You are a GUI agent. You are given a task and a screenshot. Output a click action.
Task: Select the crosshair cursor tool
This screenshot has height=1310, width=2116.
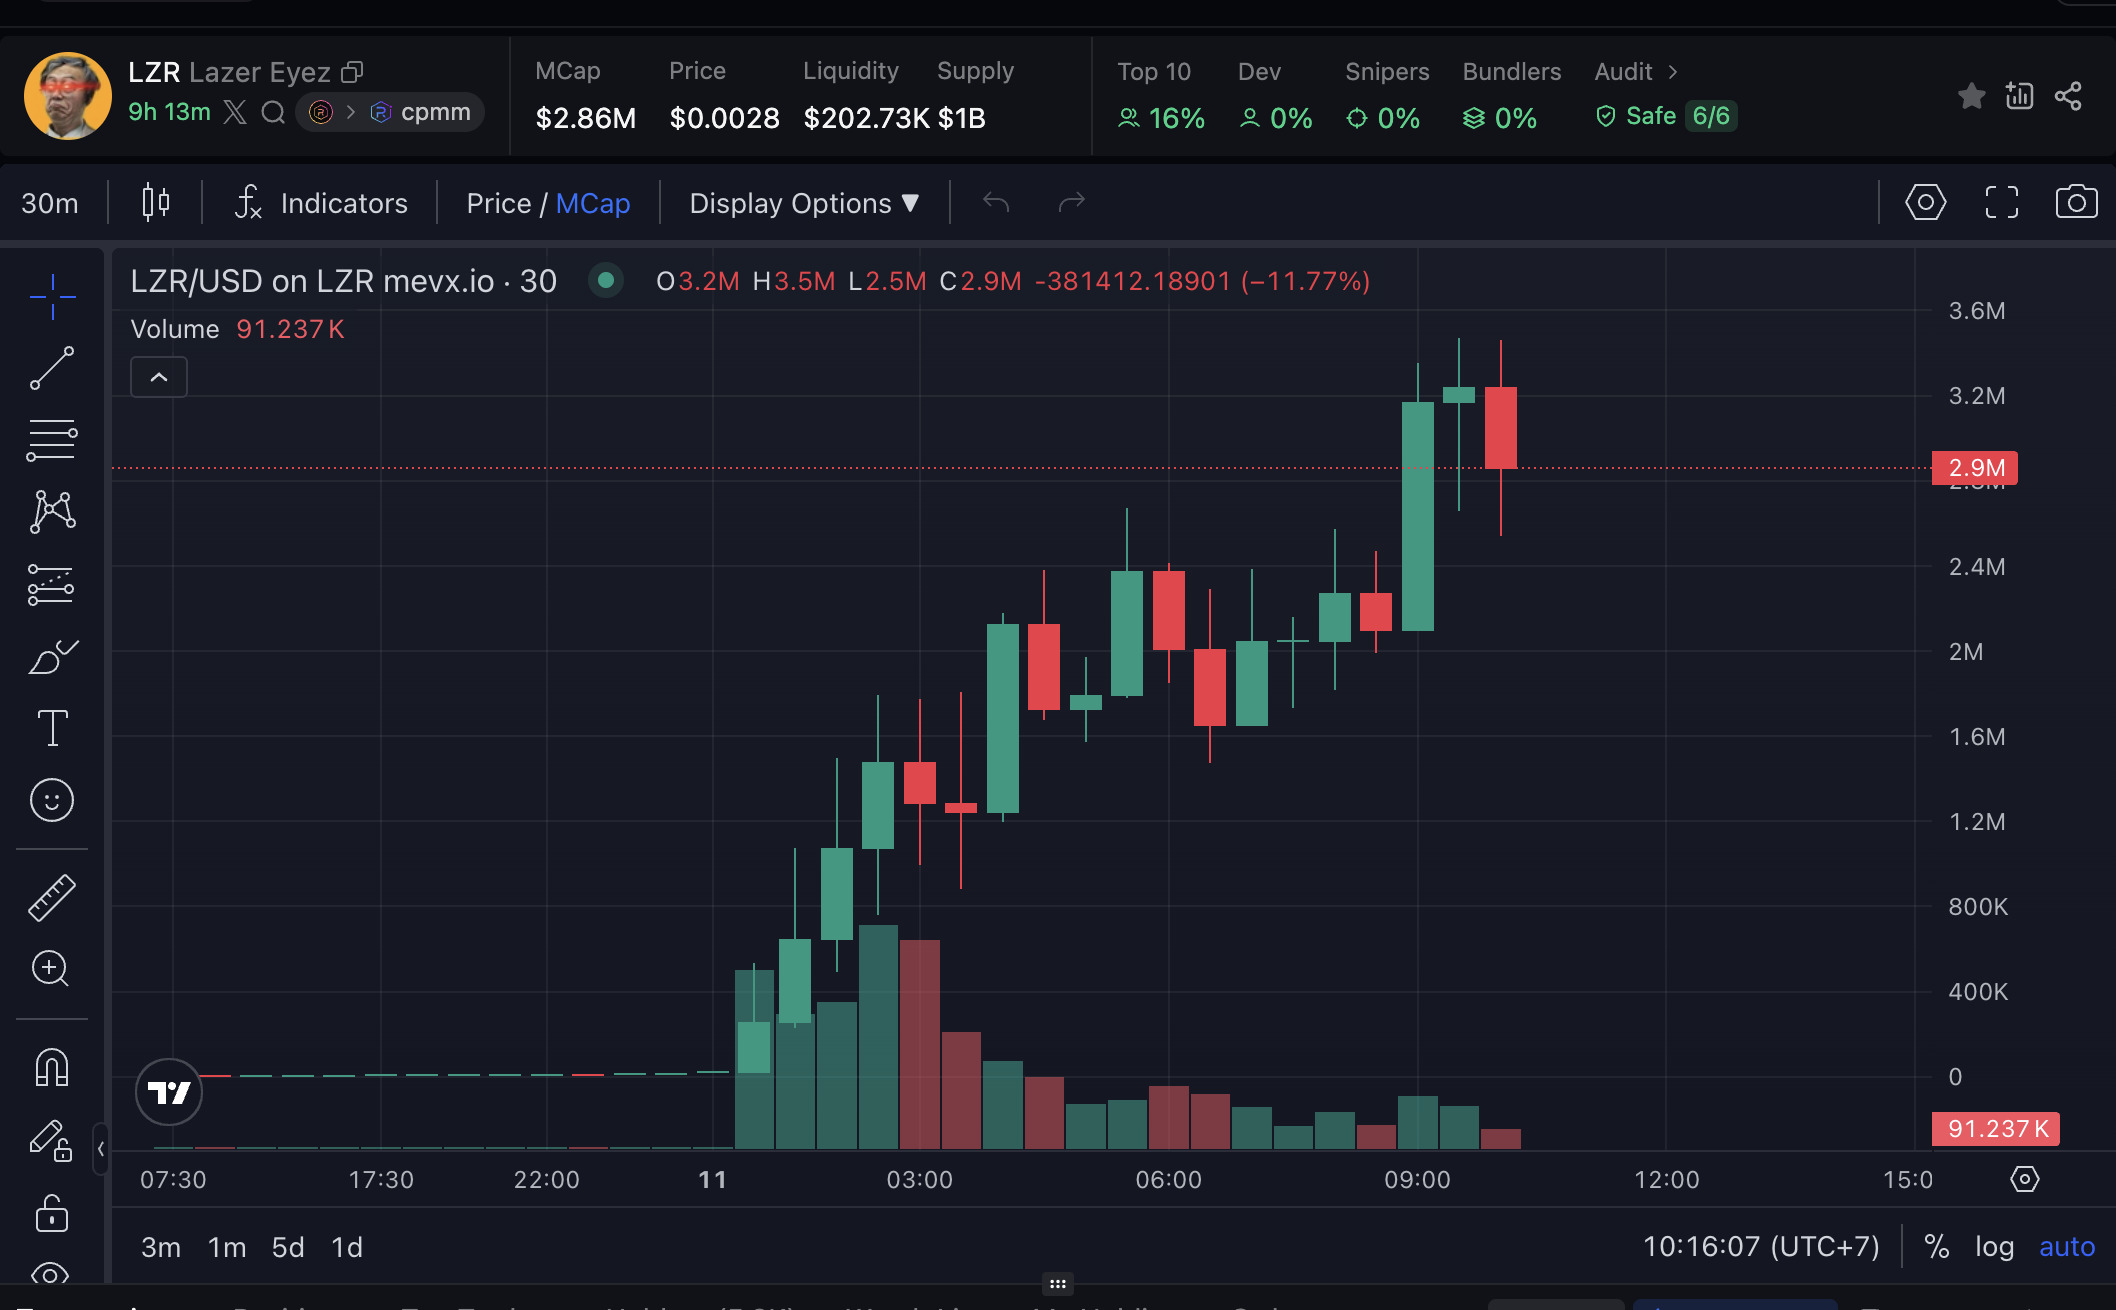[52, 297]
